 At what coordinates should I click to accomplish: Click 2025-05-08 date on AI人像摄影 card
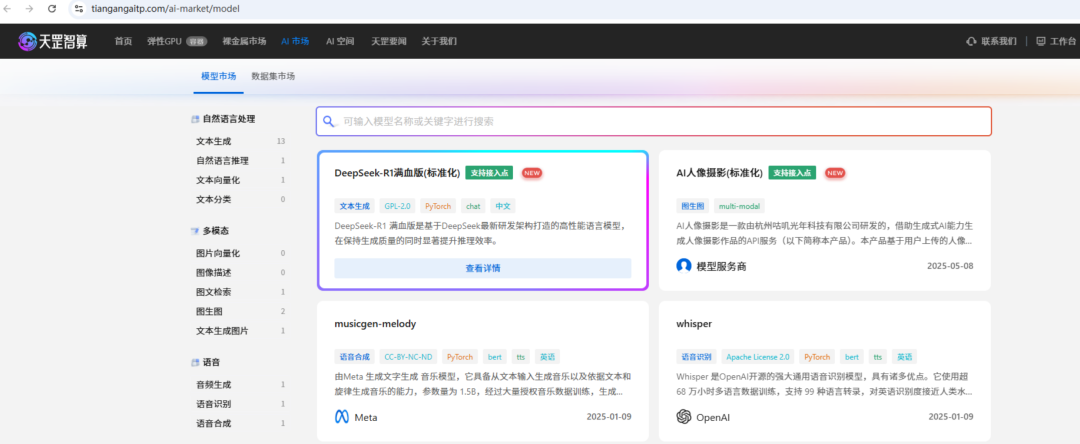click(951, 266)
